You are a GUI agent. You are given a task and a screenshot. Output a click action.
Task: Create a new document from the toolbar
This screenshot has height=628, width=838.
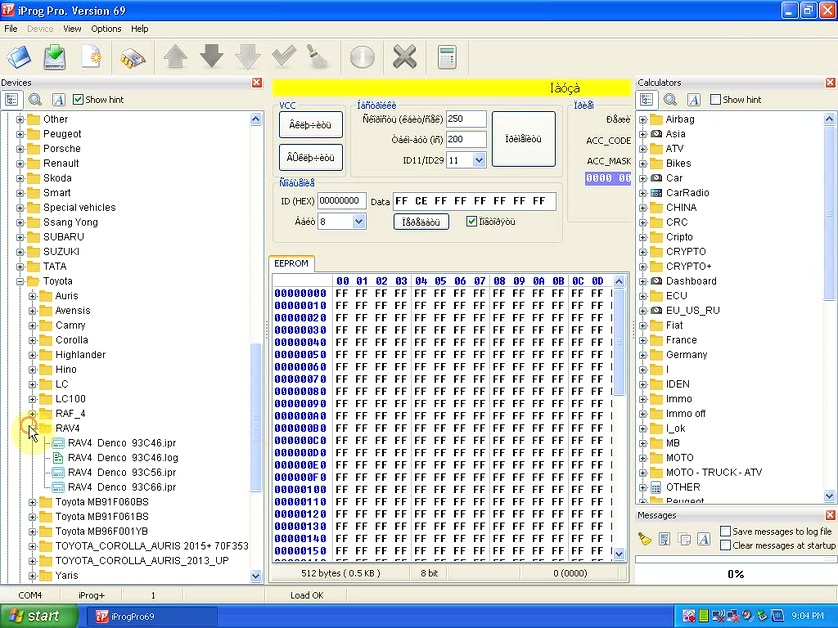[91, 57]
